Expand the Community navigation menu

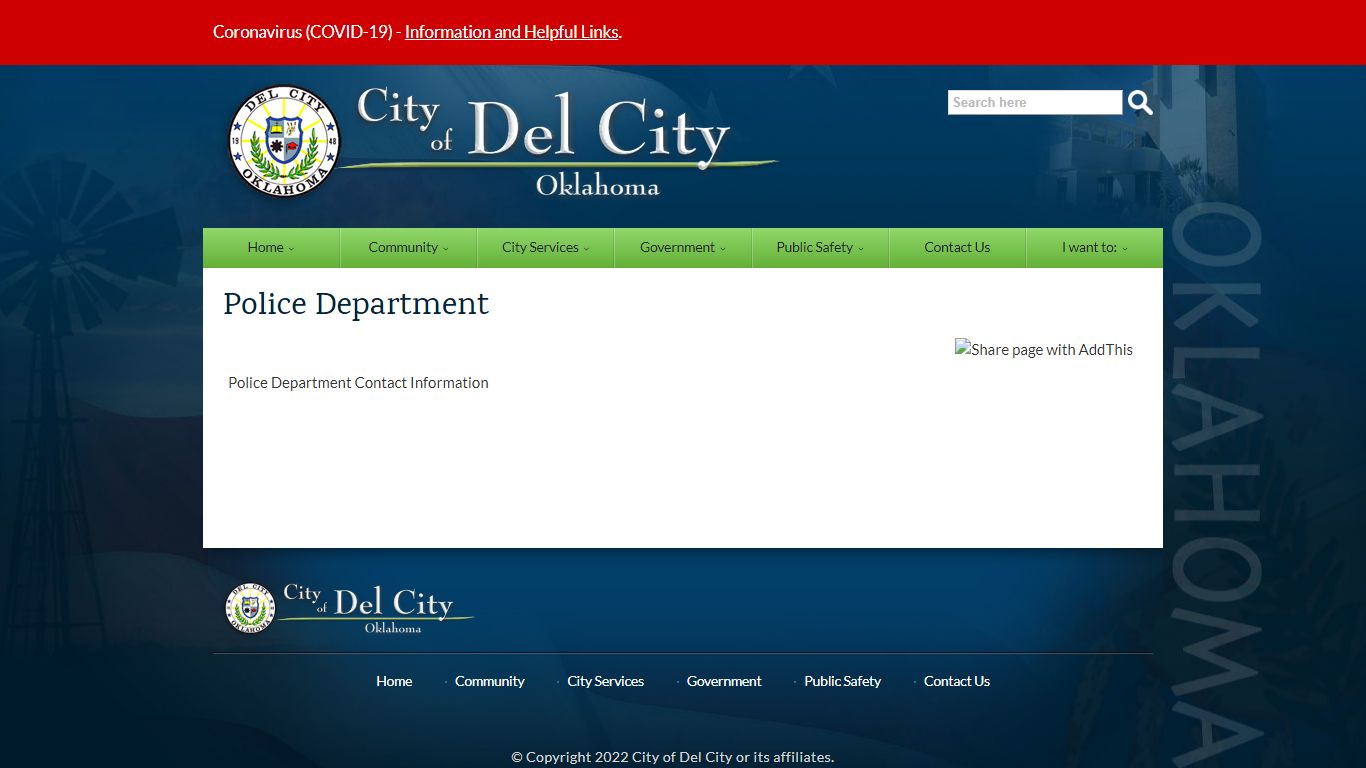[x=408, y=248]
